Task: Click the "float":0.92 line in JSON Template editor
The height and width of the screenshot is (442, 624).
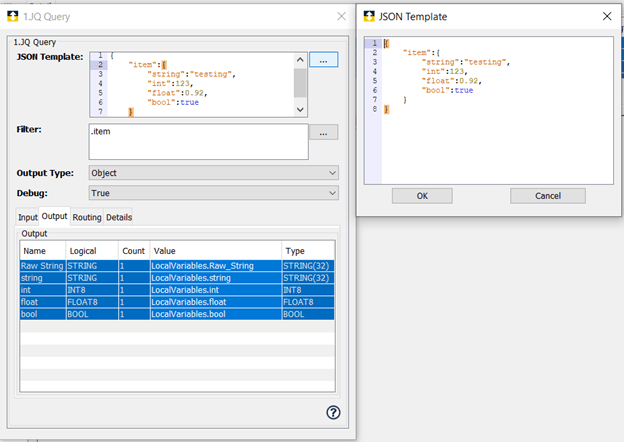Action: [452, 81]
